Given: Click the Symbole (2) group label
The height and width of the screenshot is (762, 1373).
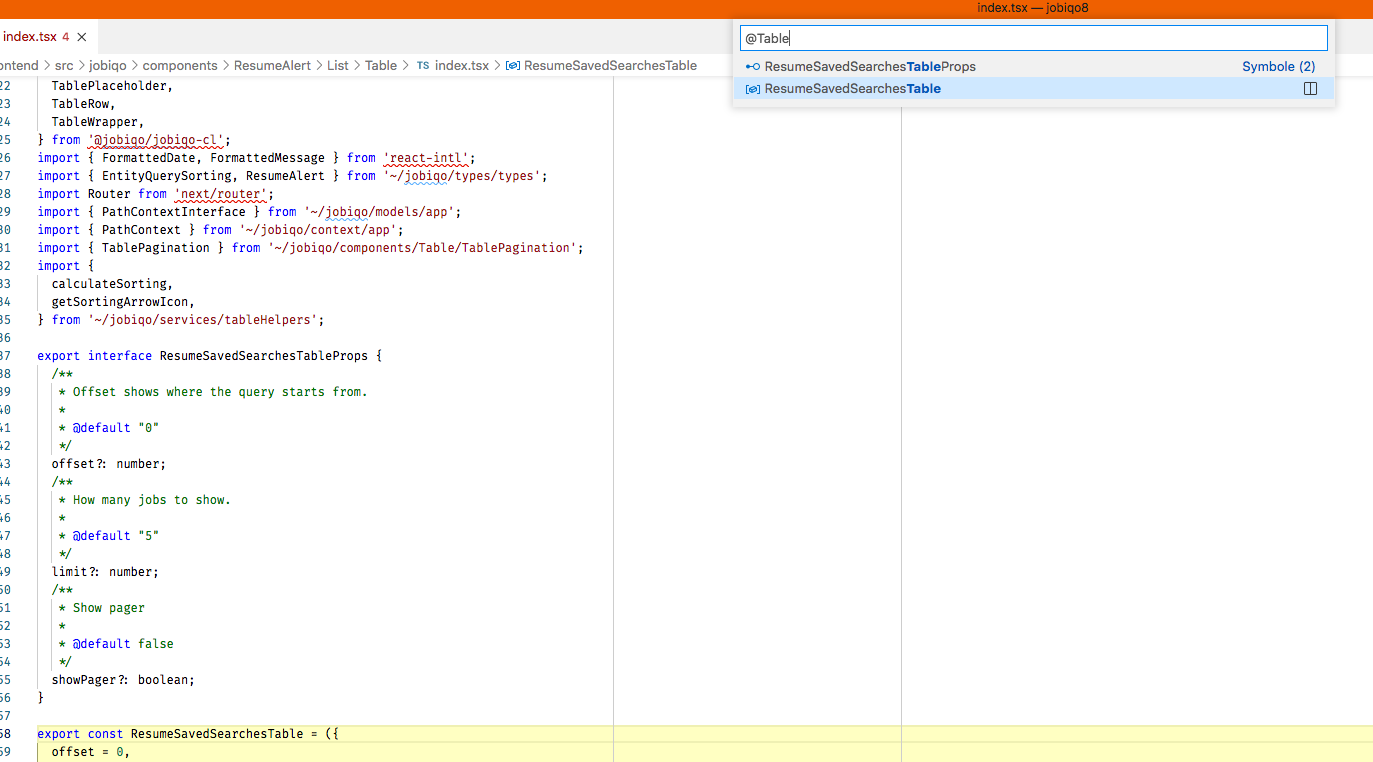Looking at the screenshot, I should [1278, 66].
